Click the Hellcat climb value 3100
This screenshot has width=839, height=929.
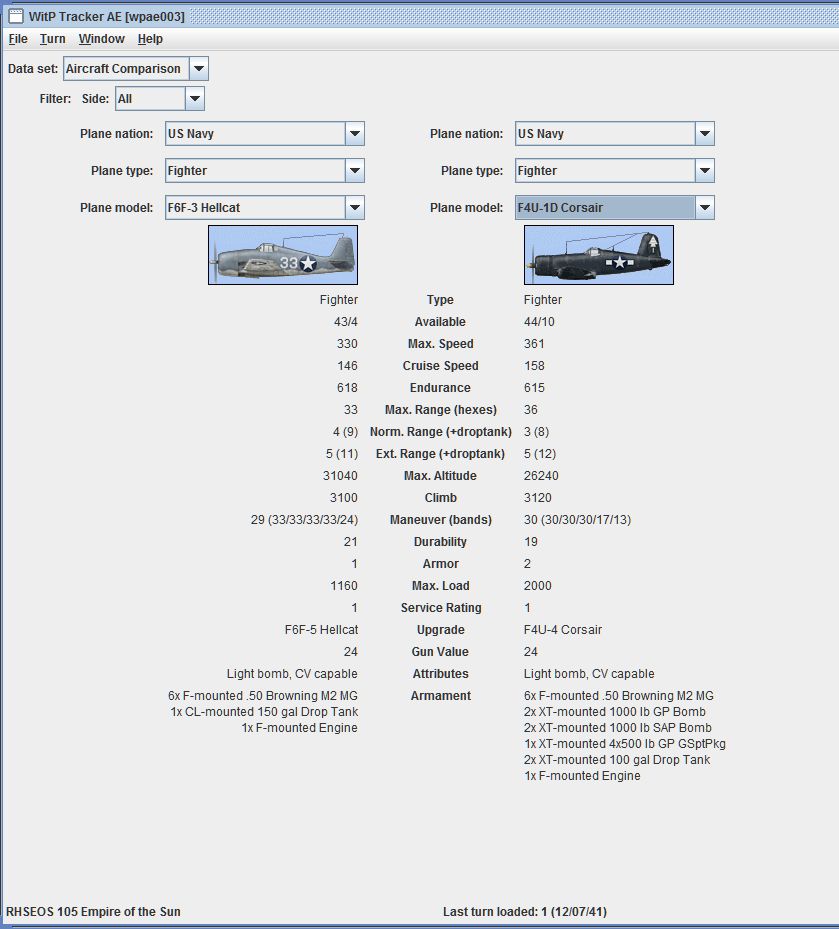tap(344, 498)
